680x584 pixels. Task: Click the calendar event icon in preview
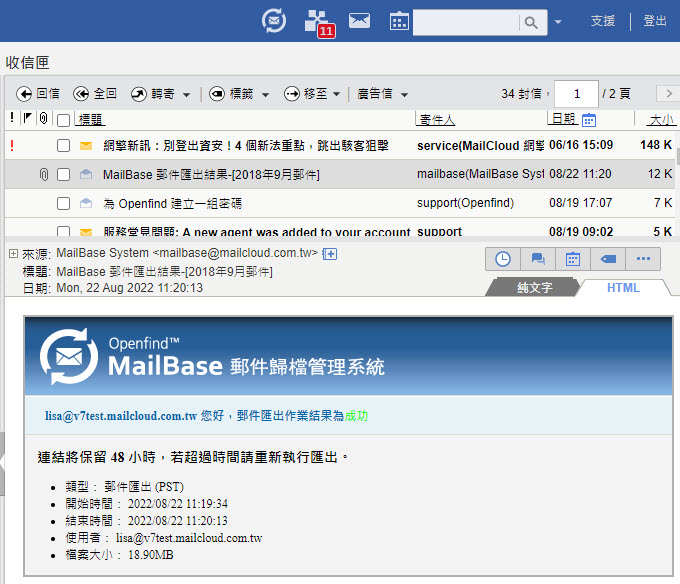pyautogui.click(x=573, y=259)
